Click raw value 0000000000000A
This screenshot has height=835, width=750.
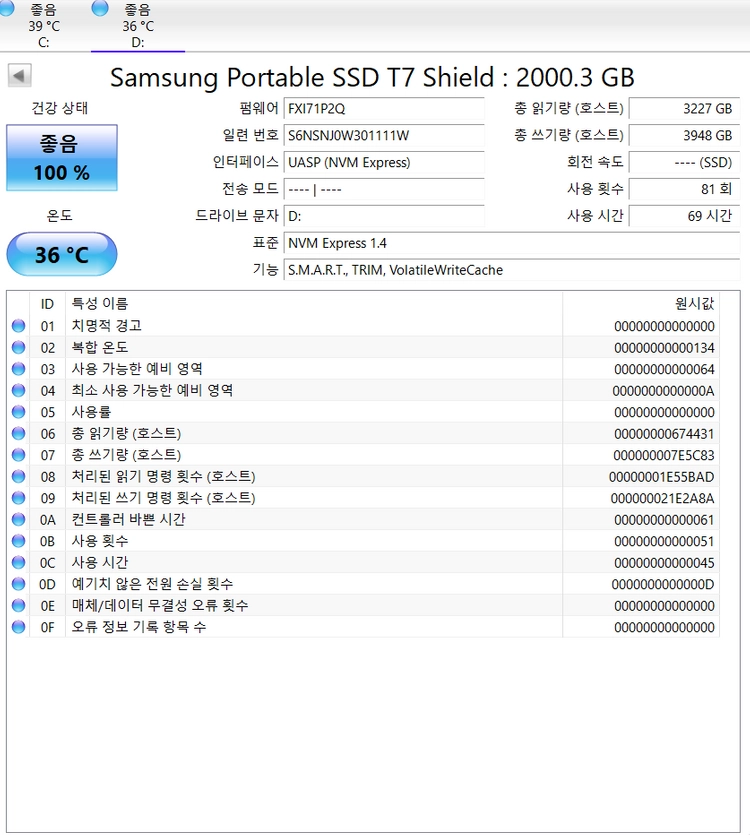[663, 391]
